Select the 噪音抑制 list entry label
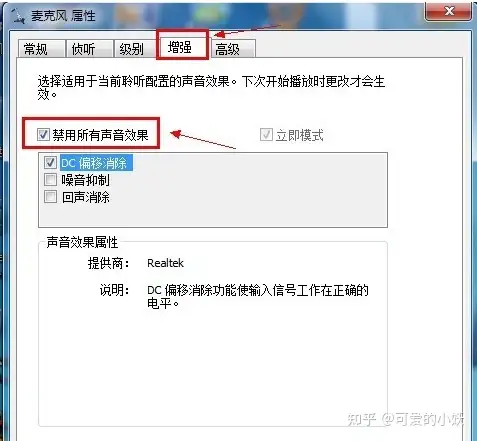This screenshot has width=477, height=441. click(x=85, y=180)
